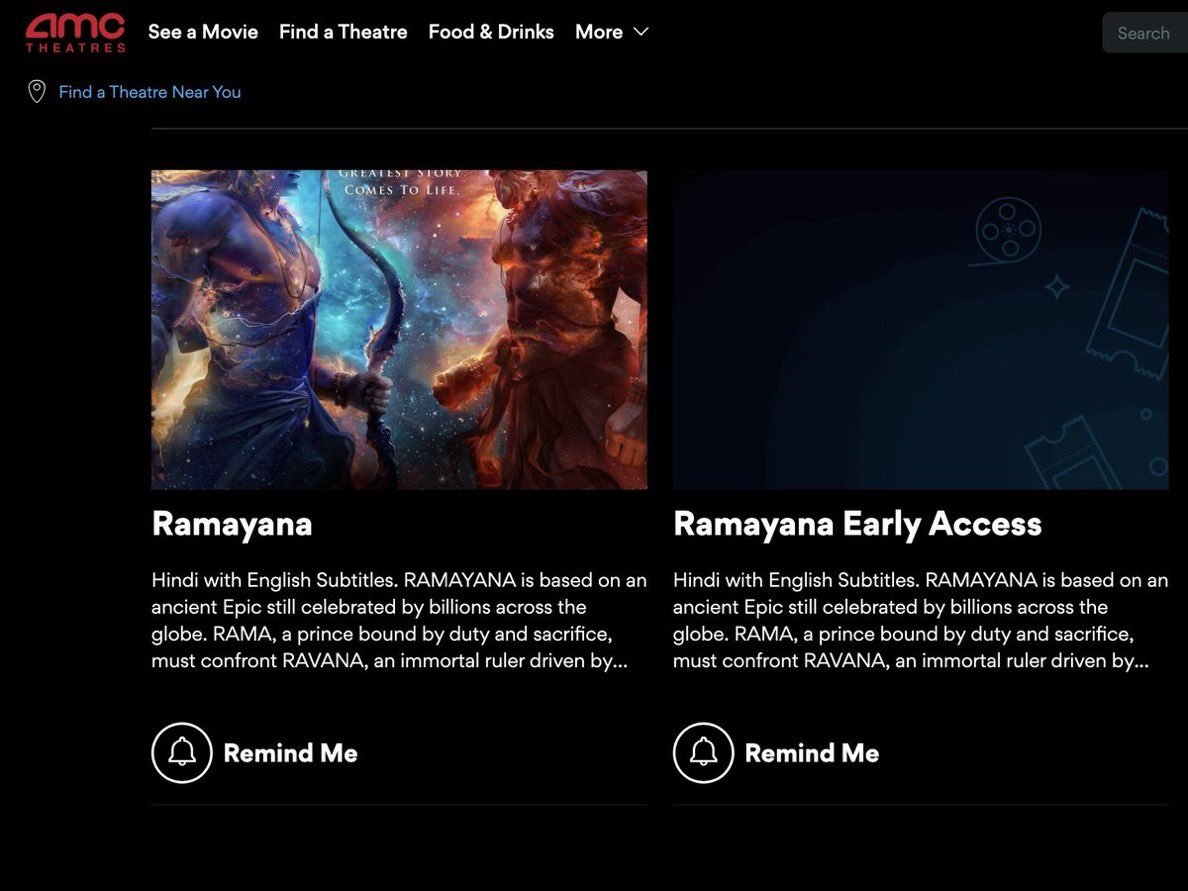Open the Ramayana movie poster

click(399, 330)
